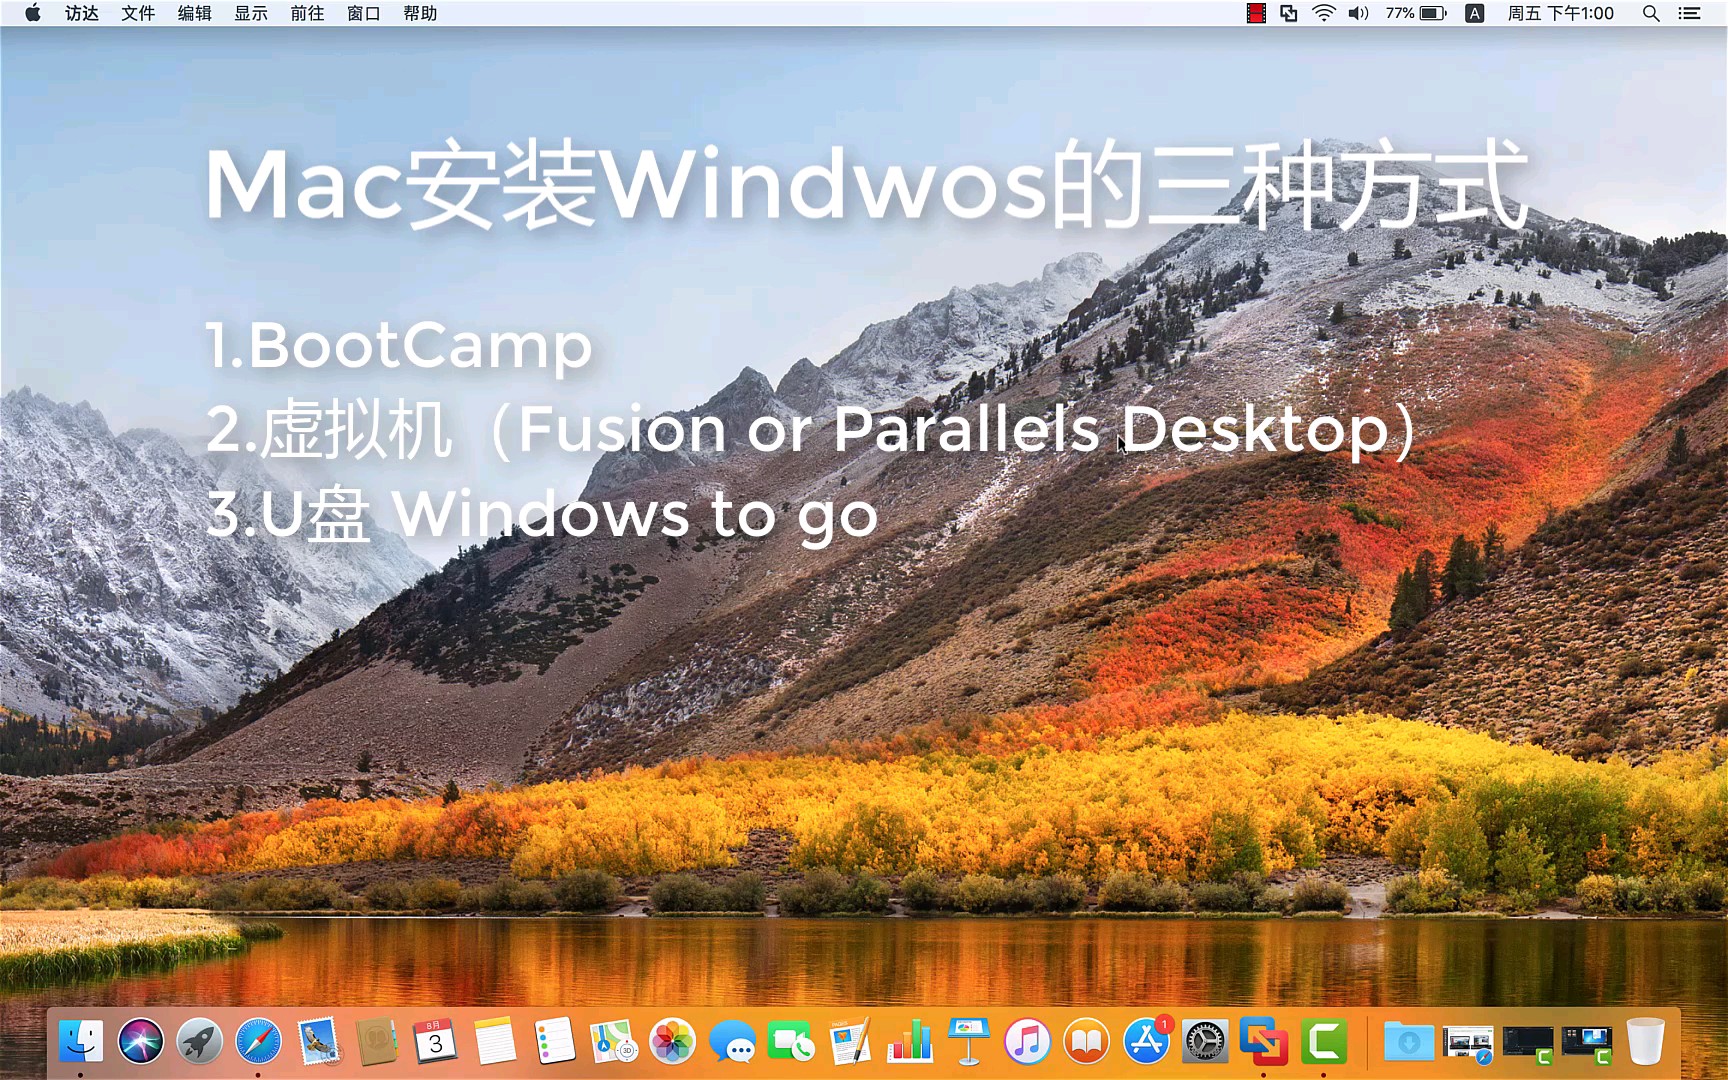
Task: Open Spotlight search magnifier
Action: (x=1651, y=13)
